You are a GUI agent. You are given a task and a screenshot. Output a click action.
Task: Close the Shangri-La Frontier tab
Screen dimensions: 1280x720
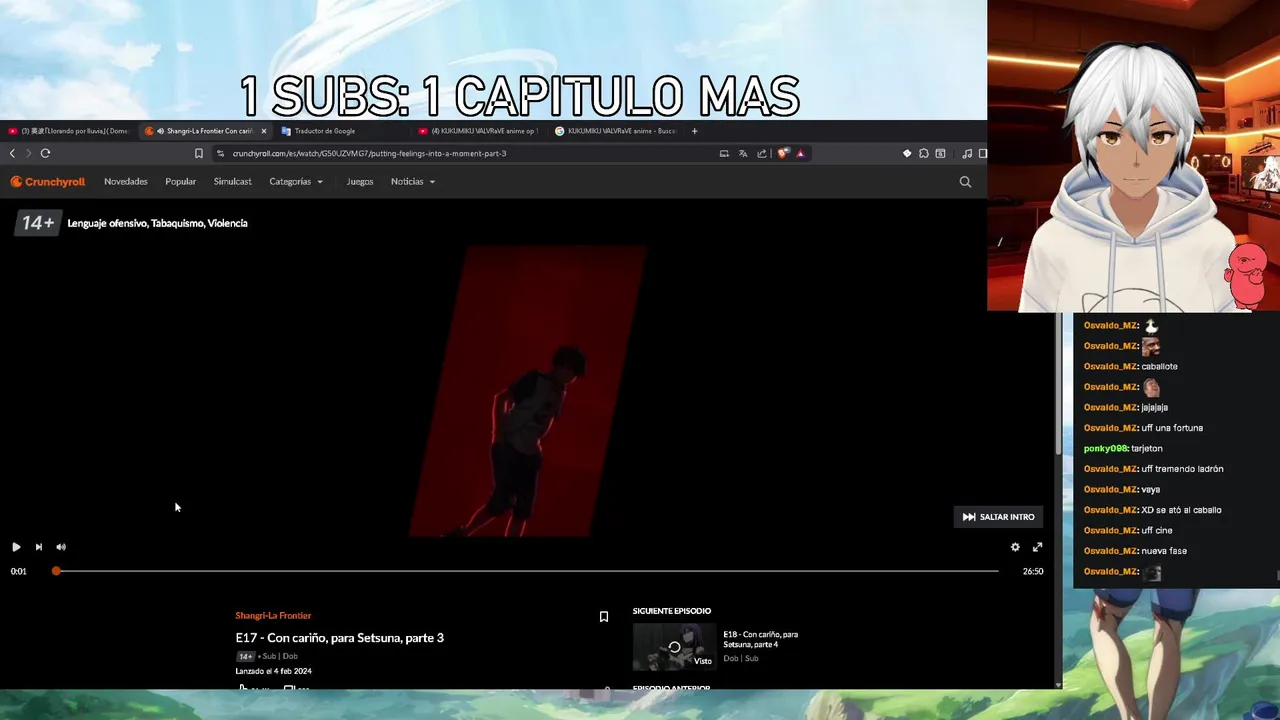[x=264, y=131]
